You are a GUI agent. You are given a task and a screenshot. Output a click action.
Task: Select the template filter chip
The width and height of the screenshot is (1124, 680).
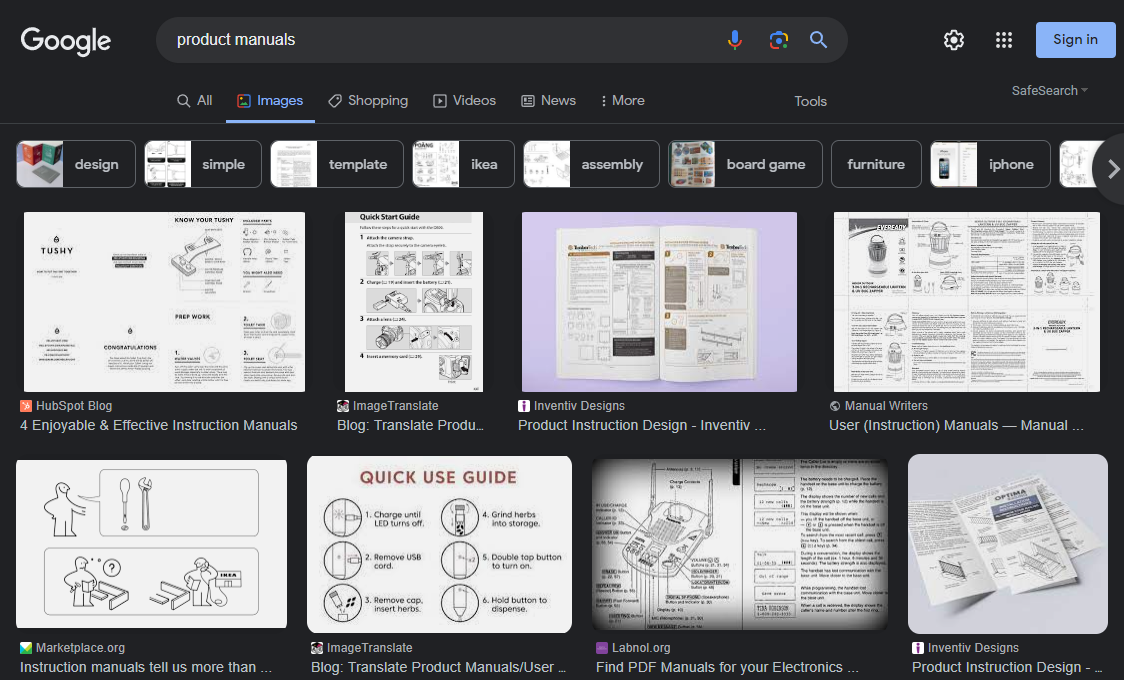tap(337, 164)
